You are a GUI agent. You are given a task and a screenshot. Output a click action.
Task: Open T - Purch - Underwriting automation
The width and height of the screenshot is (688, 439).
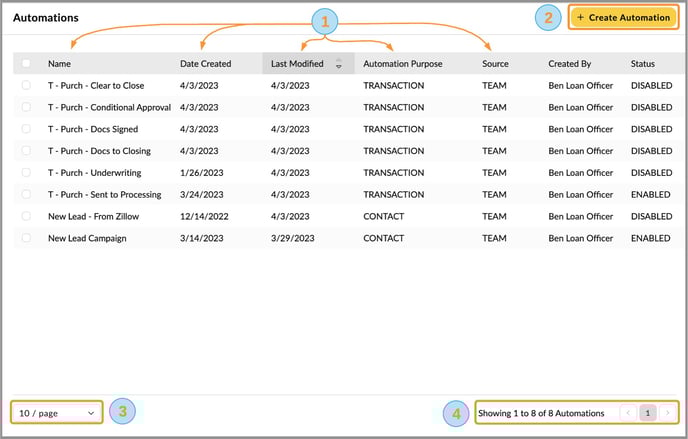tap(94, 173)
